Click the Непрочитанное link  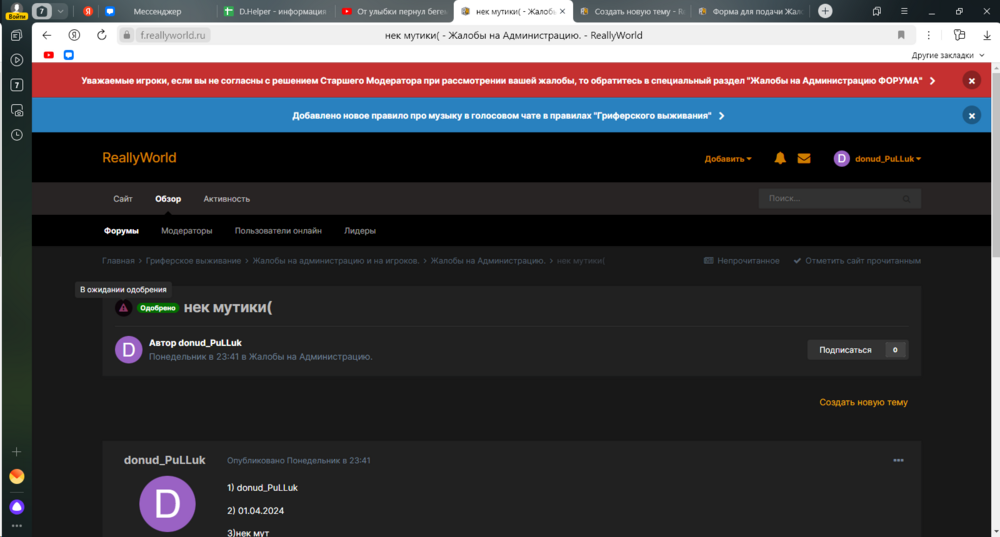click(x=741, y=261)
